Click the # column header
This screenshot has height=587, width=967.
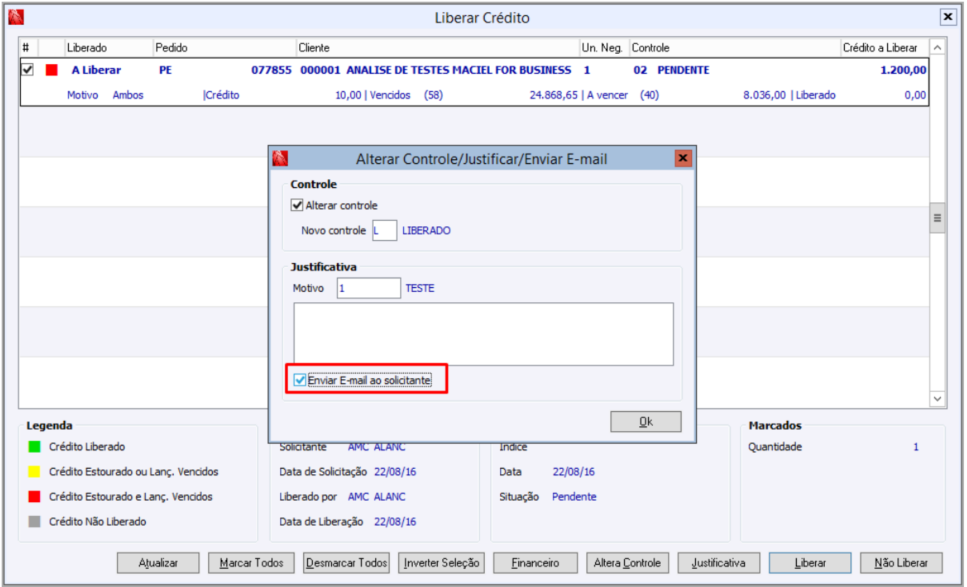pos(28,47)
